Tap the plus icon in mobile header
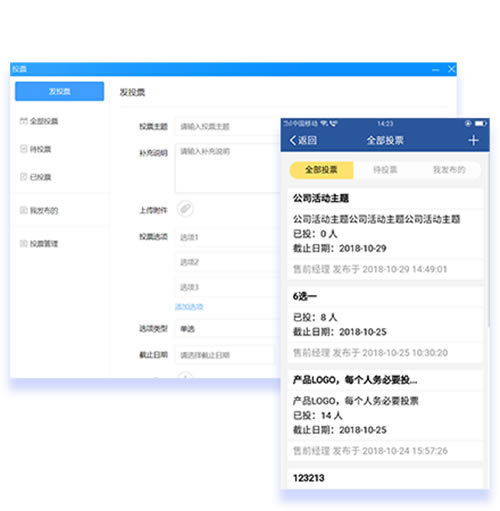Viewport: 500px width, 511px height. (x=473, y=140)
